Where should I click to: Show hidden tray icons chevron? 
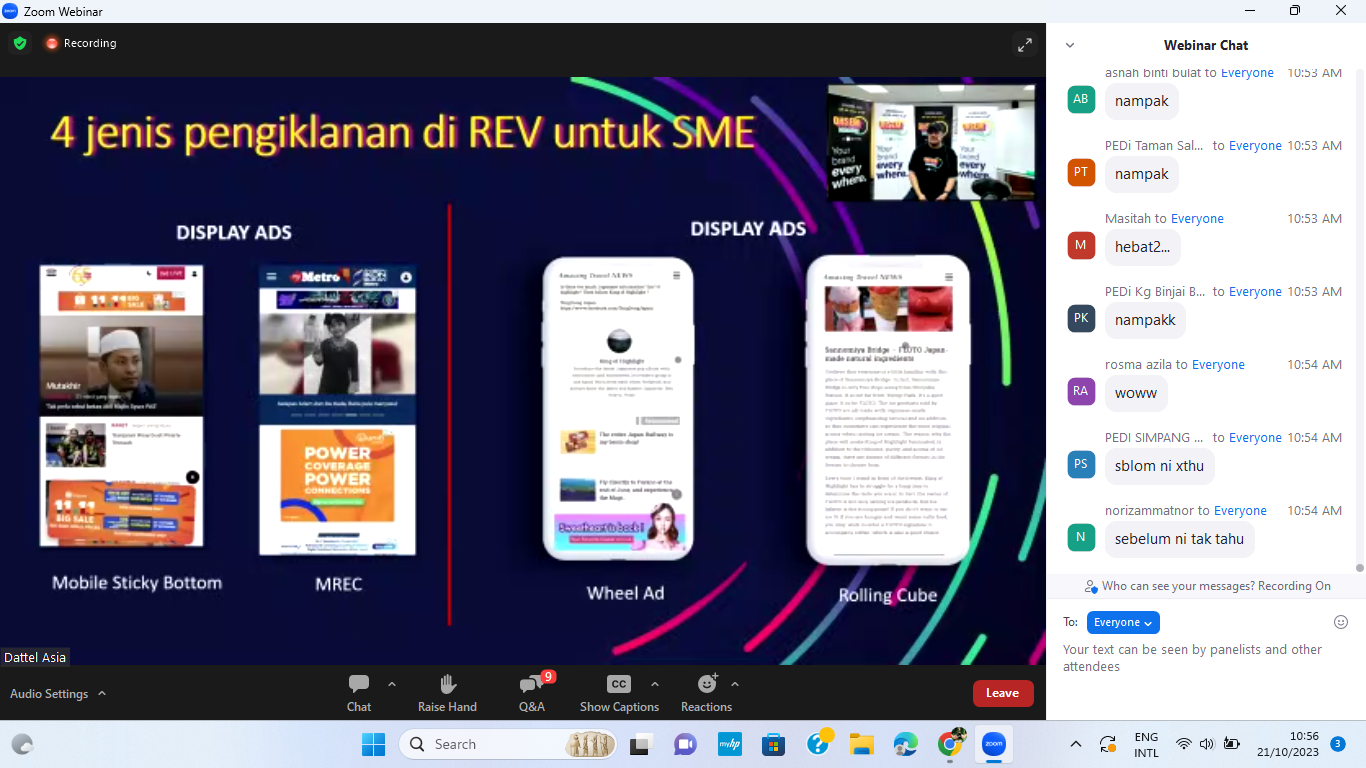(x=1076, y=744)
